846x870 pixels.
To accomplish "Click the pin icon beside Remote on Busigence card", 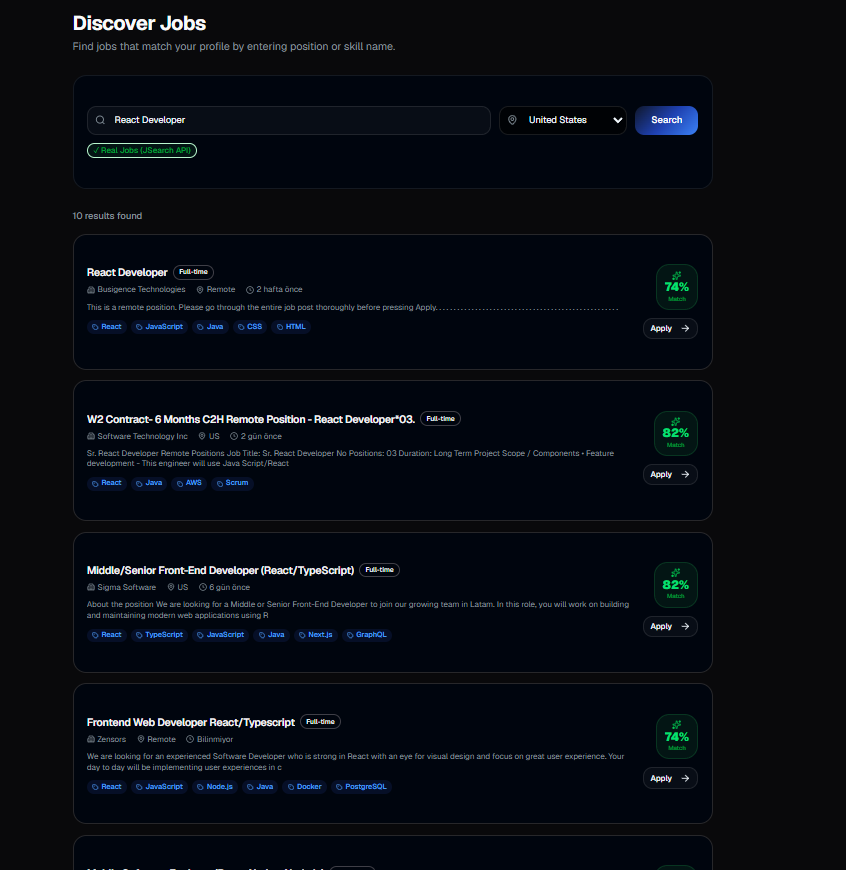I will coord(200,290).
